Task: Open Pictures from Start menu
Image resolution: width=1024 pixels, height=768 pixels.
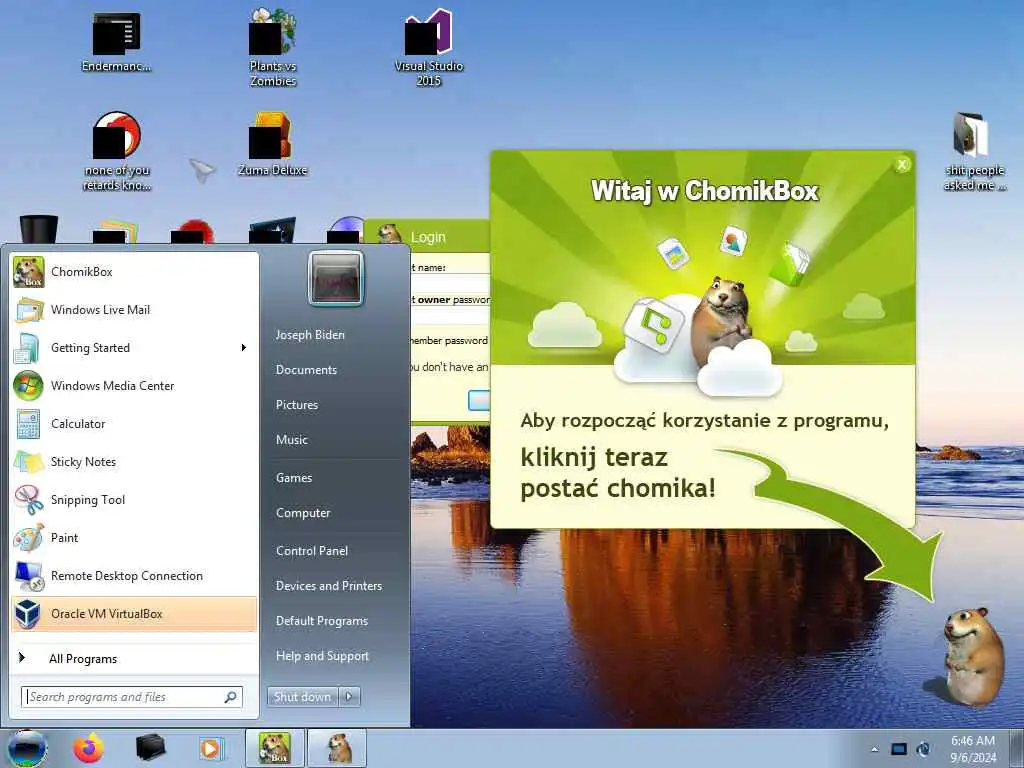Action: 296,405
